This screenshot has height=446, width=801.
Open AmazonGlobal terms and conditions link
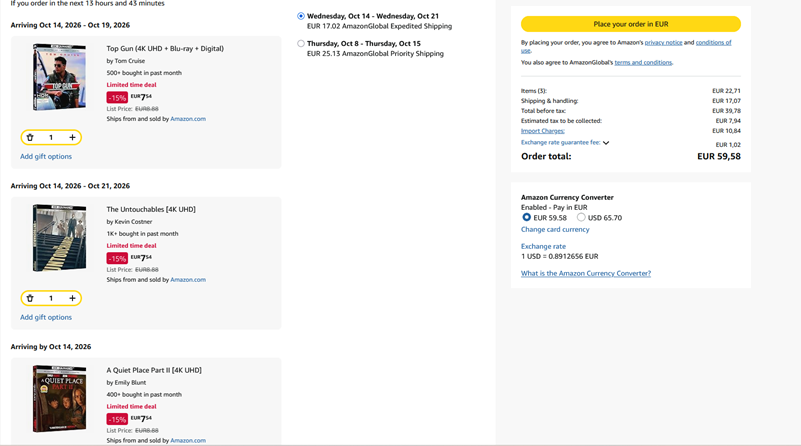pyautogui.click(x=643, y=62)
